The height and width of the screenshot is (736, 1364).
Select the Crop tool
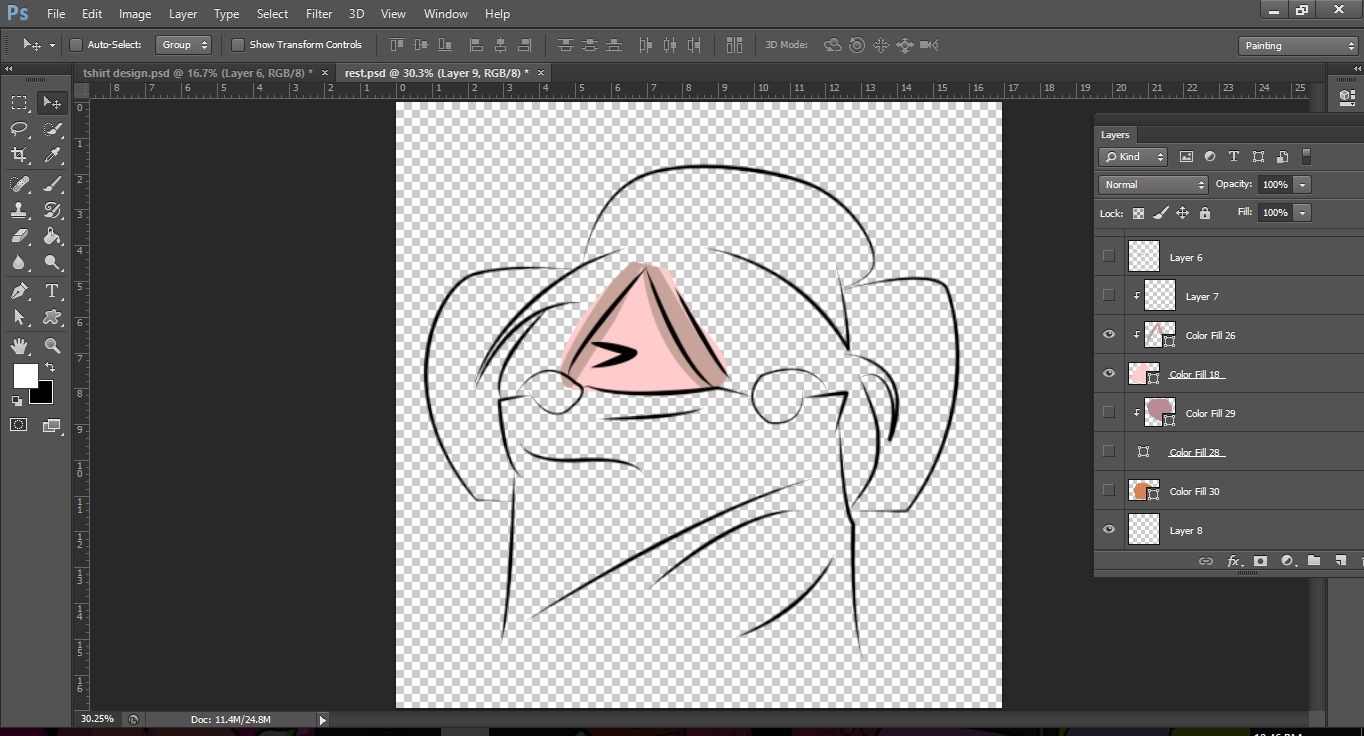click(19, 155)
